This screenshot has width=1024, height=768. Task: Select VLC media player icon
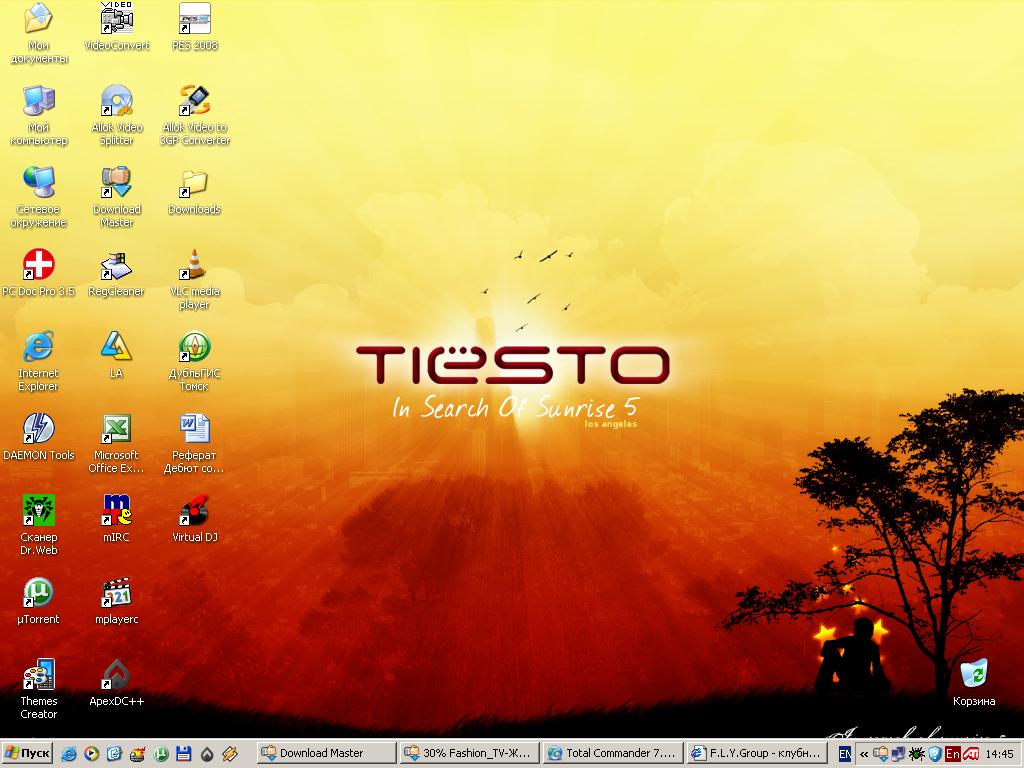coord(195,280)
